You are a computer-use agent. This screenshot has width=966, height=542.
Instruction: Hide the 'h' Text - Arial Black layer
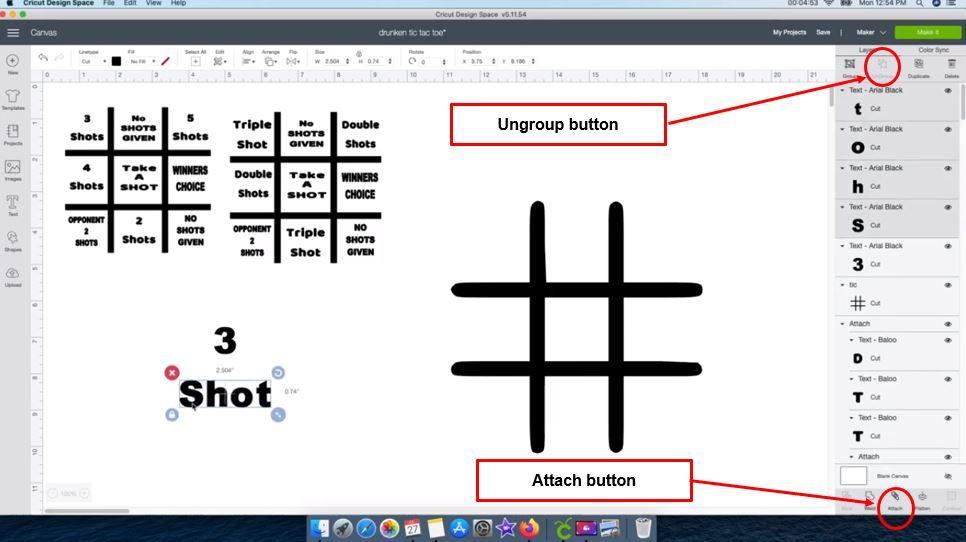coord(948,168)
